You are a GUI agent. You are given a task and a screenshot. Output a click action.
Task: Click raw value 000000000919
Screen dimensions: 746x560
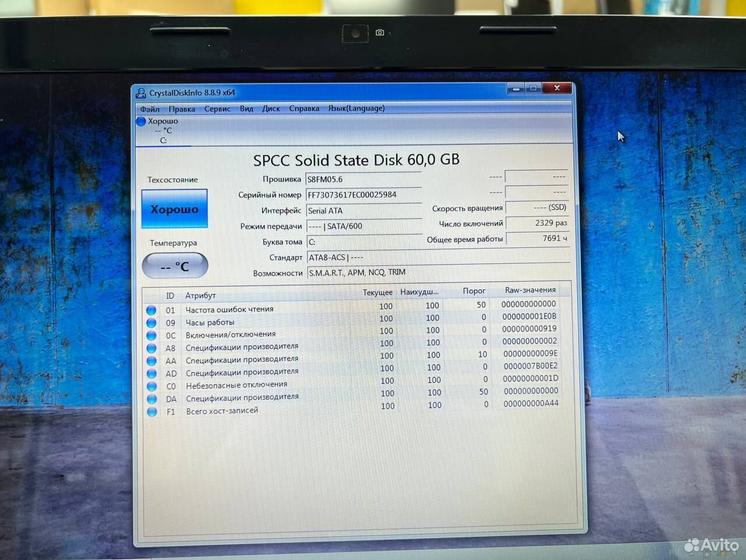(x=529, y=329)
